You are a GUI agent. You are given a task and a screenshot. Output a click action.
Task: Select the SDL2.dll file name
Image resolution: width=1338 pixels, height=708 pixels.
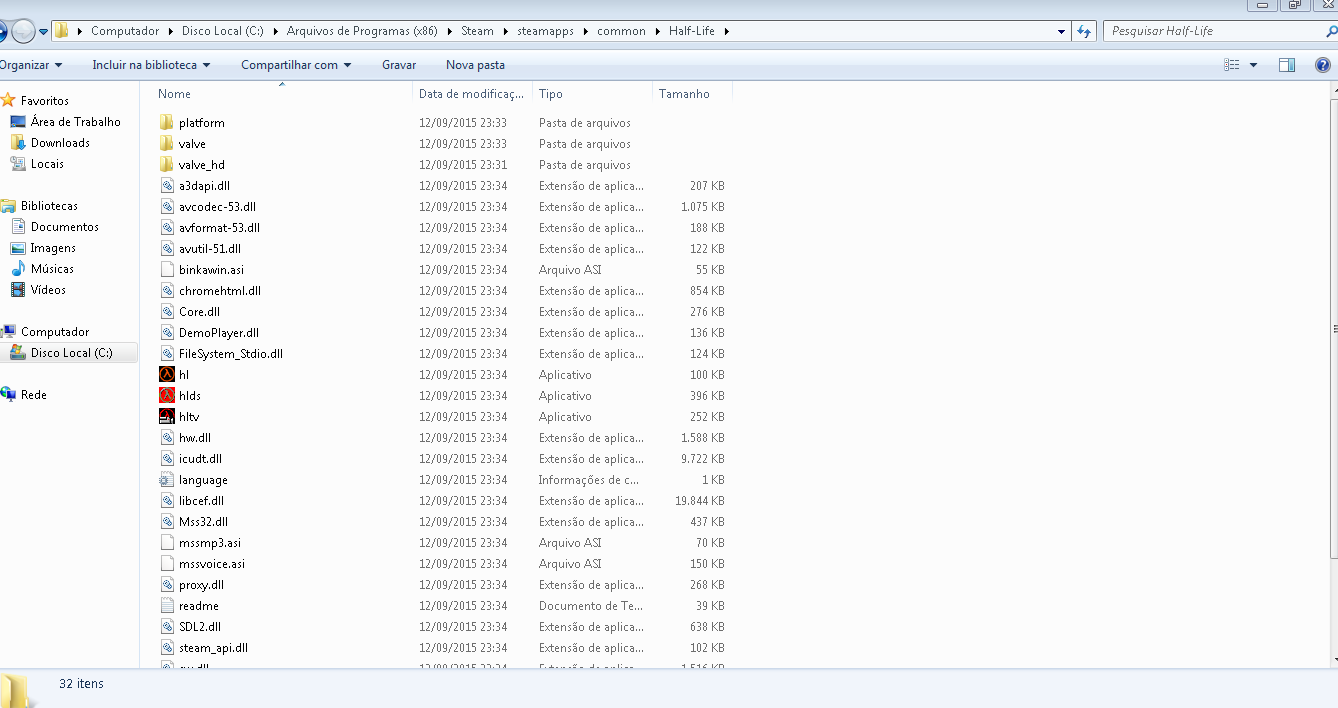tap(199, 626)
